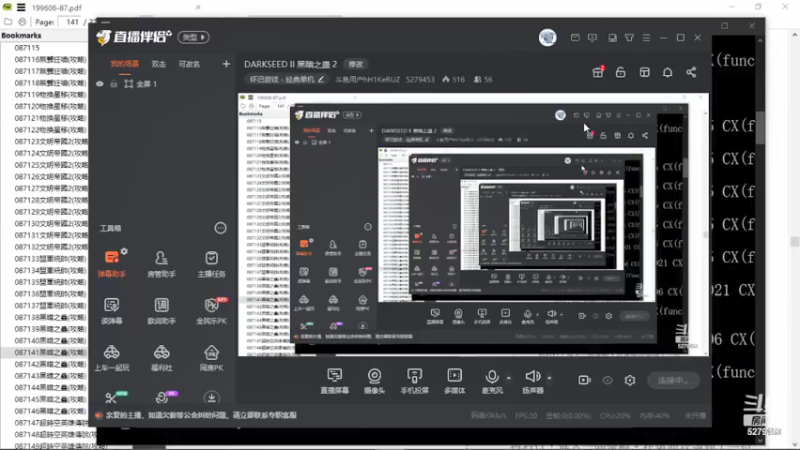Open the 主播任务 streamer tasks tool
800x450 pixels.
211,264
